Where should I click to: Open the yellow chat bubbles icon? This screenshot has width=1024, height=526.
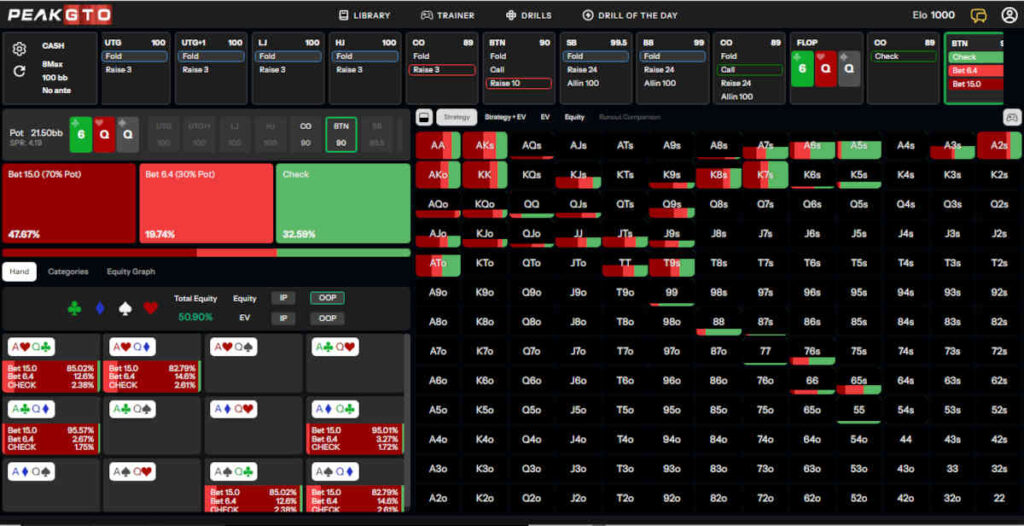point(978,15)
